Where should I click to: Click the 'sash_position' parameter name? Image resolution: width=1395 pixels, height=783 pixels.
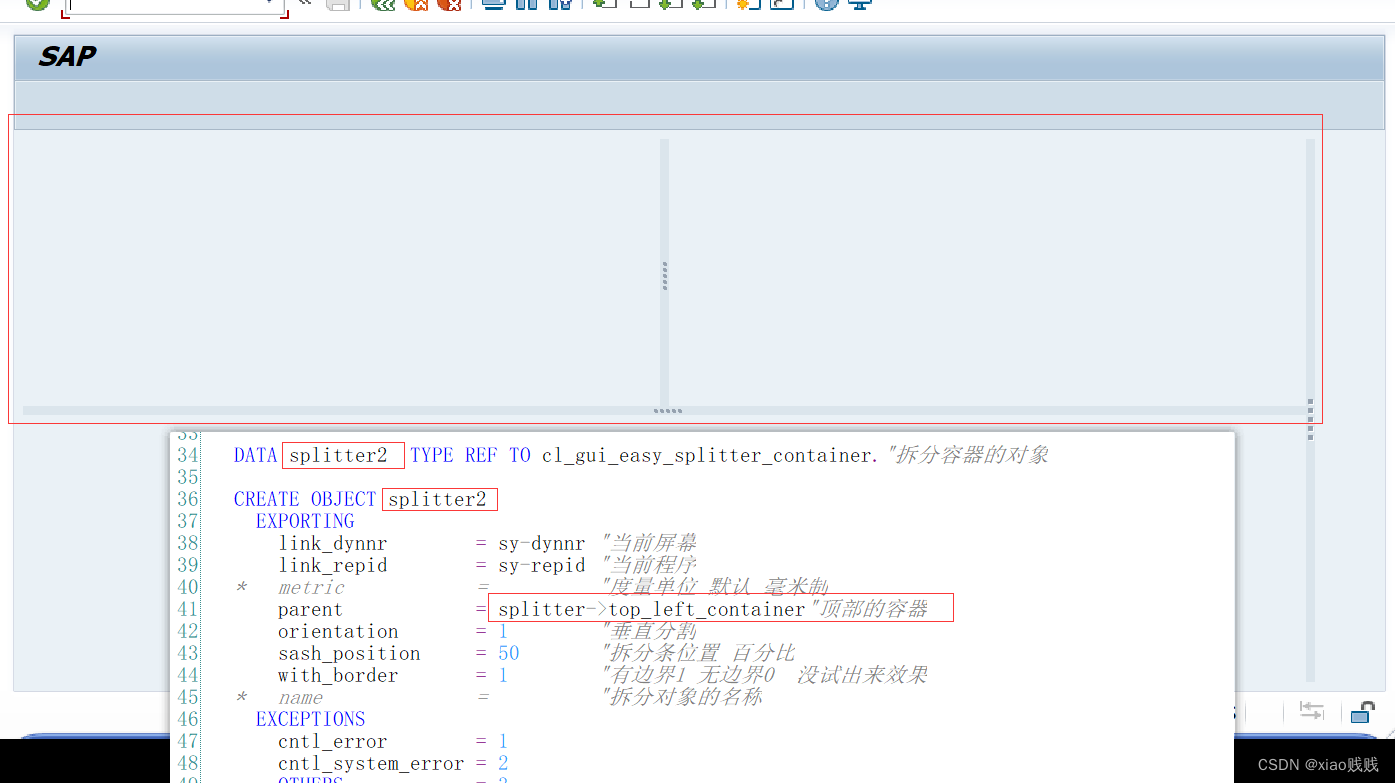(349, 653)
